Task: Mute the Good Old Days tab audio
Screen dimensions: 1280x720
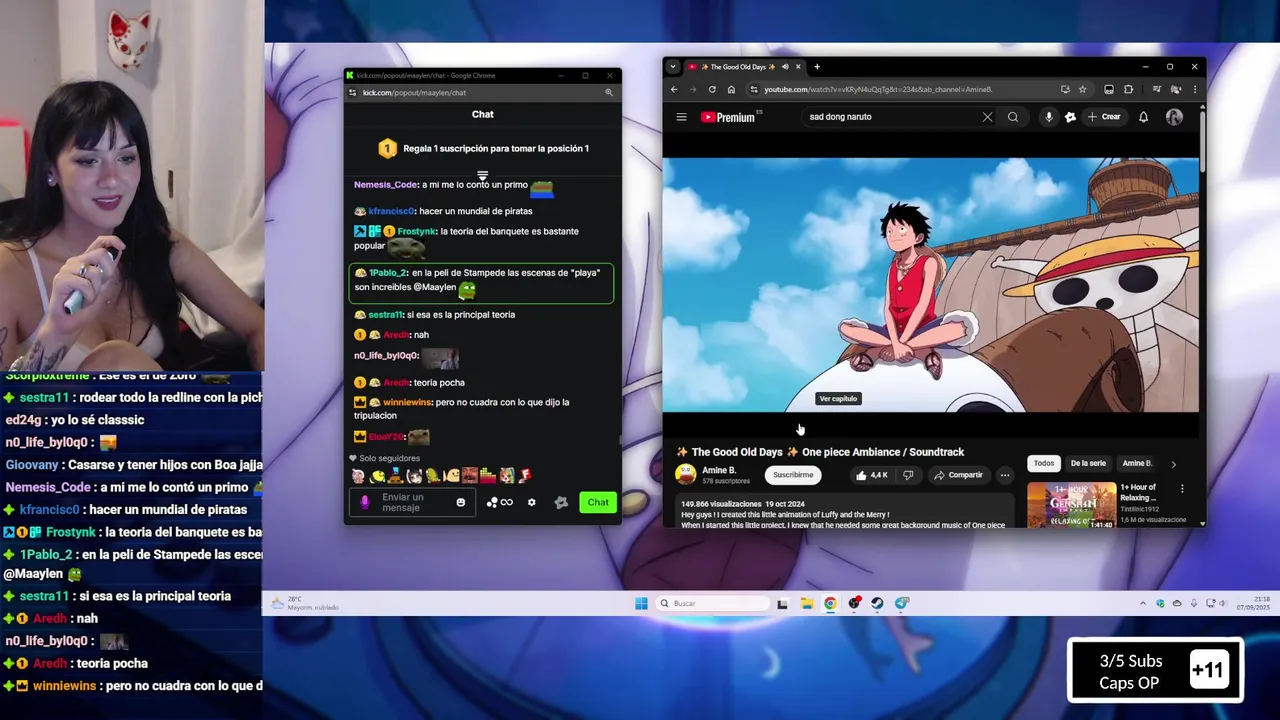Action: [x=785, y=67]
